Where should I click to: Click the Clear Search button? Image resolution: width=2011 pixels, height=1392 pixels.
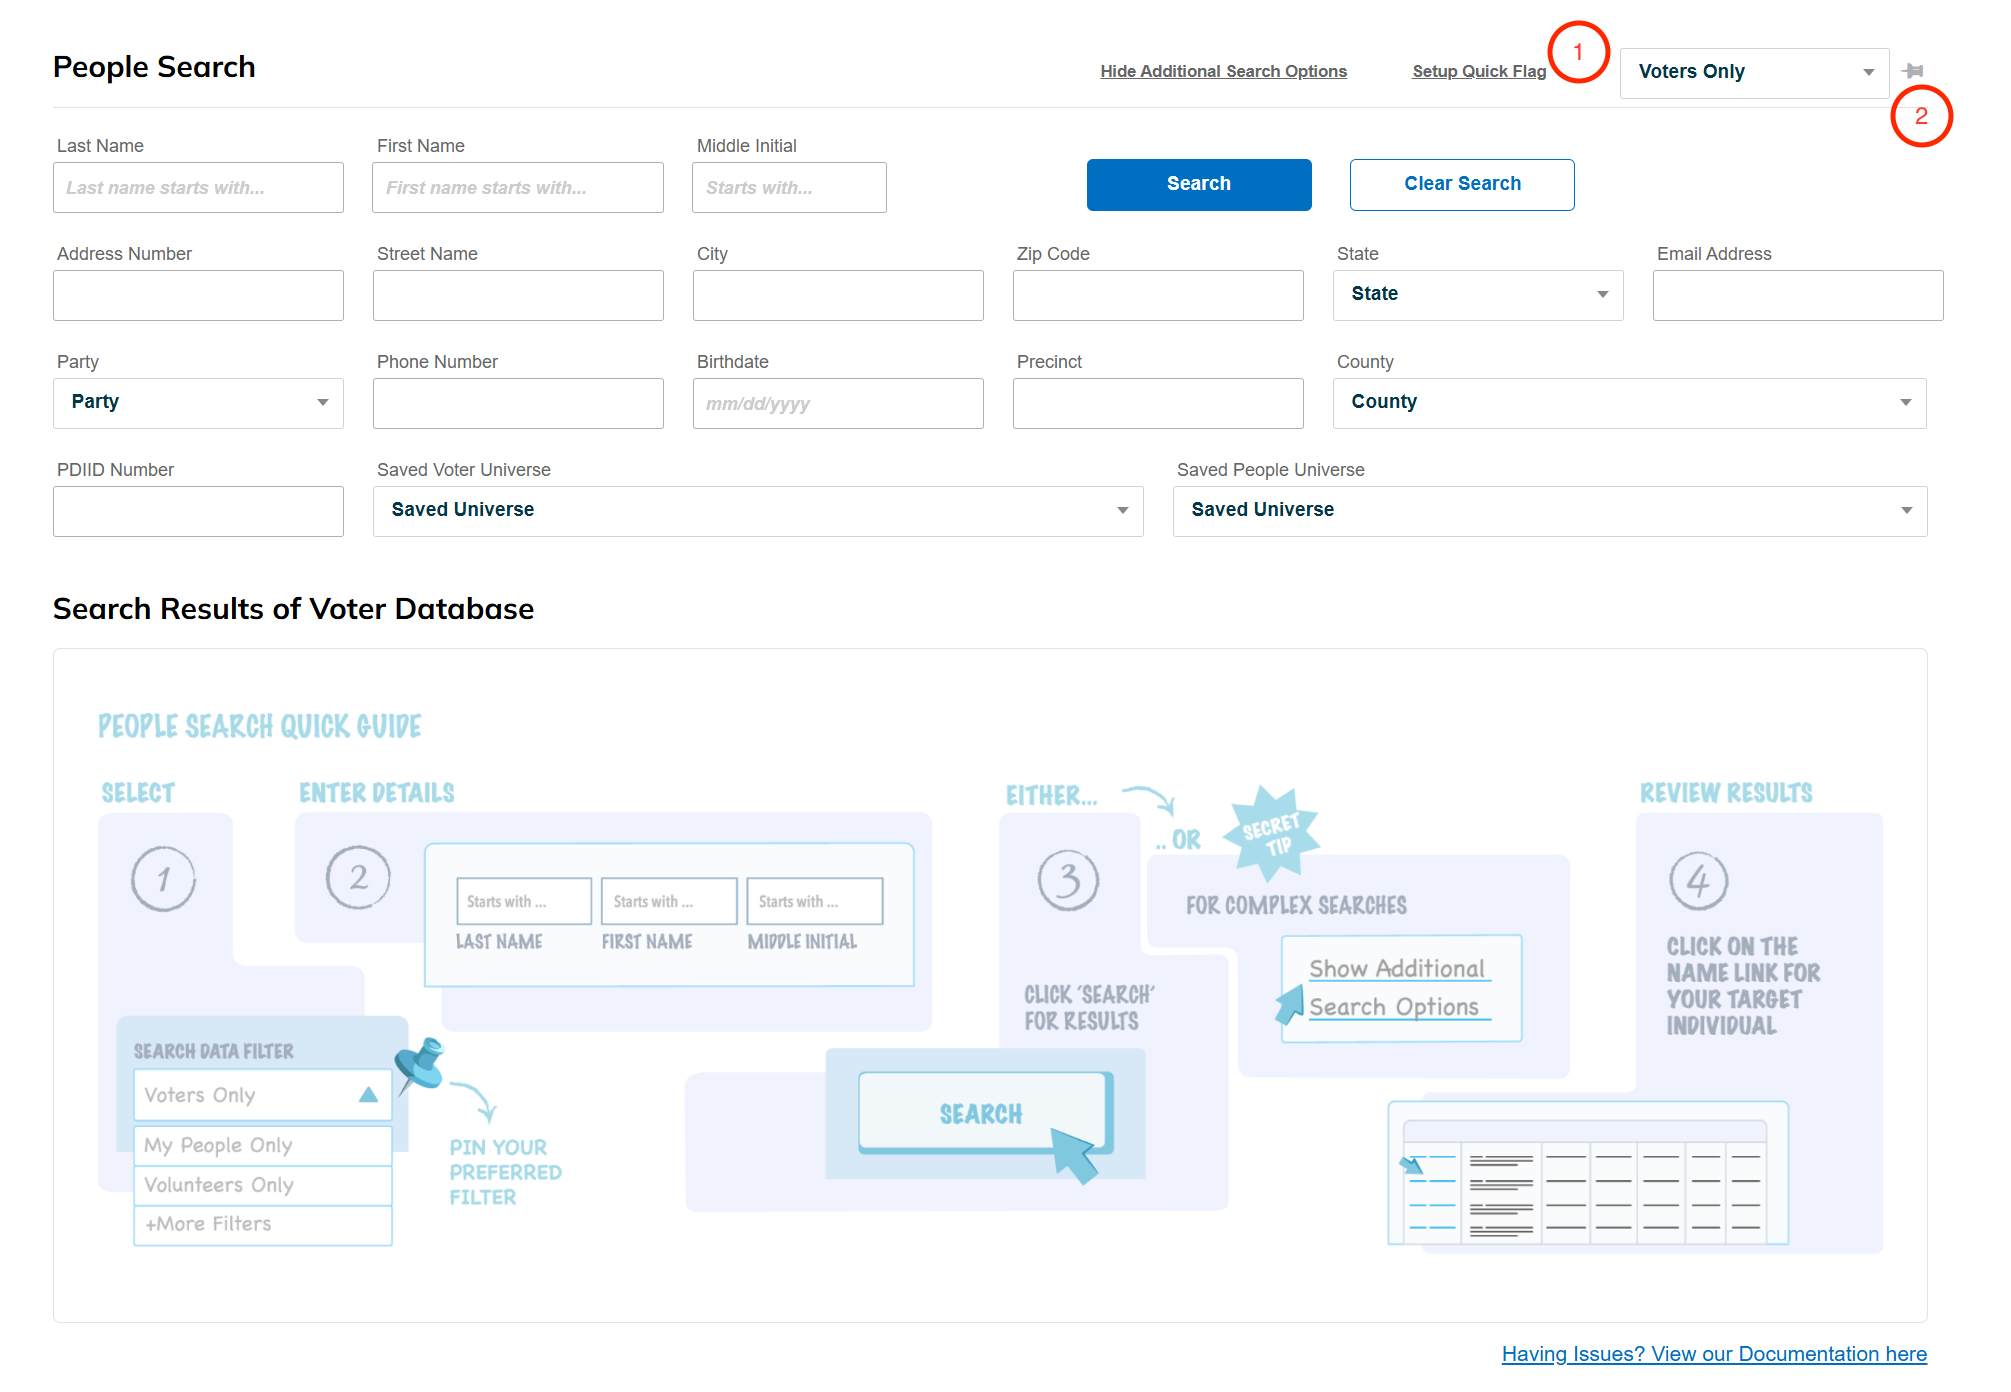1462,184
